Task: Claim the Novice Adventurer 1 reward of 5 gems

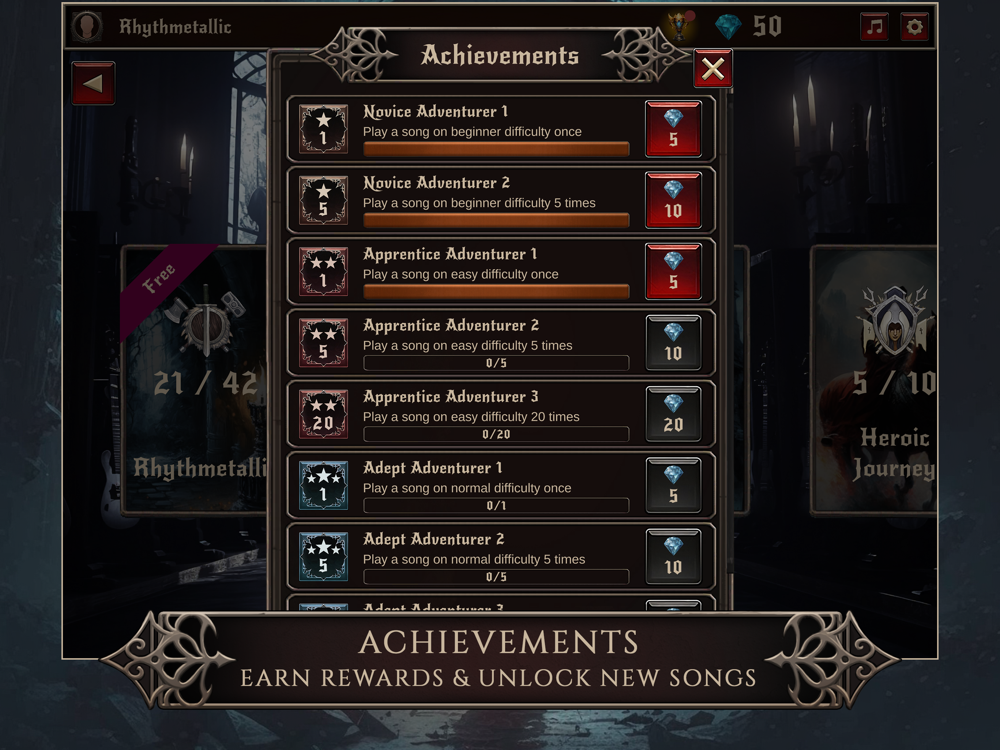Action: click(673, 129)
